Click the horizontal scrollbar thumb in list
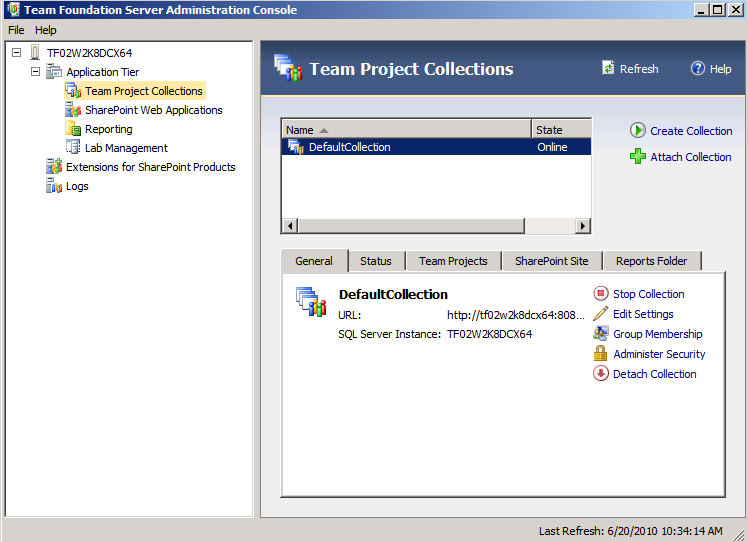 [x=411, y=226]
